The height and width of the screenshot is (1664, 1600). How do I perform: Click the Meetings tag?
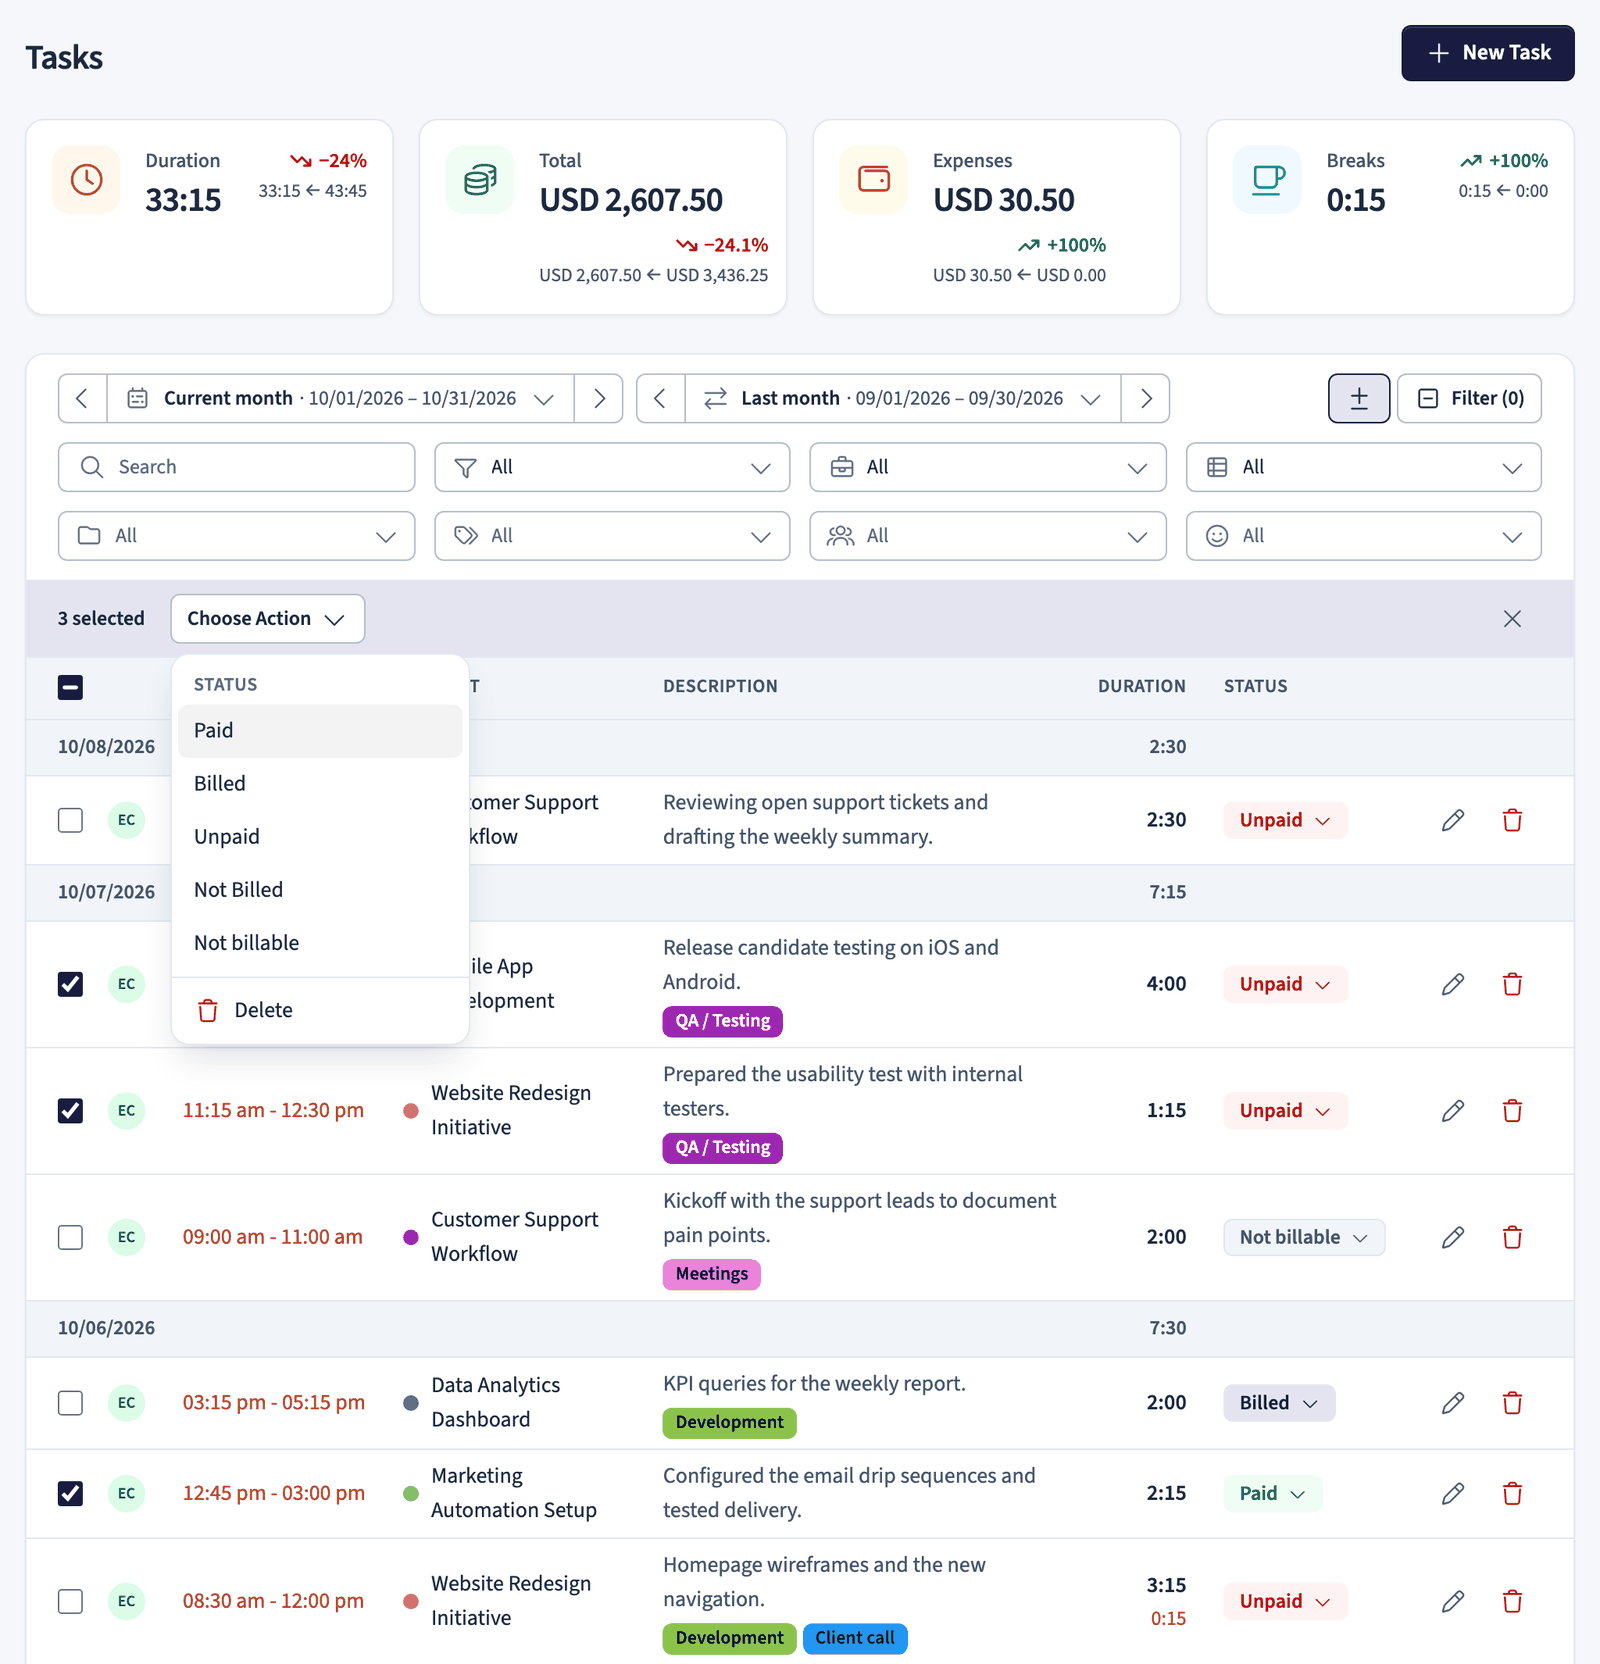coord(712,1274)
